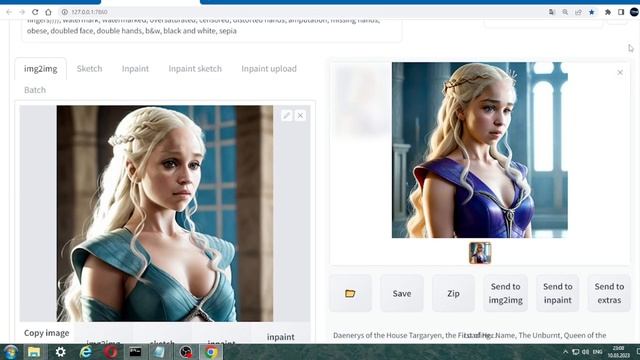Click the Zip button

453,293
